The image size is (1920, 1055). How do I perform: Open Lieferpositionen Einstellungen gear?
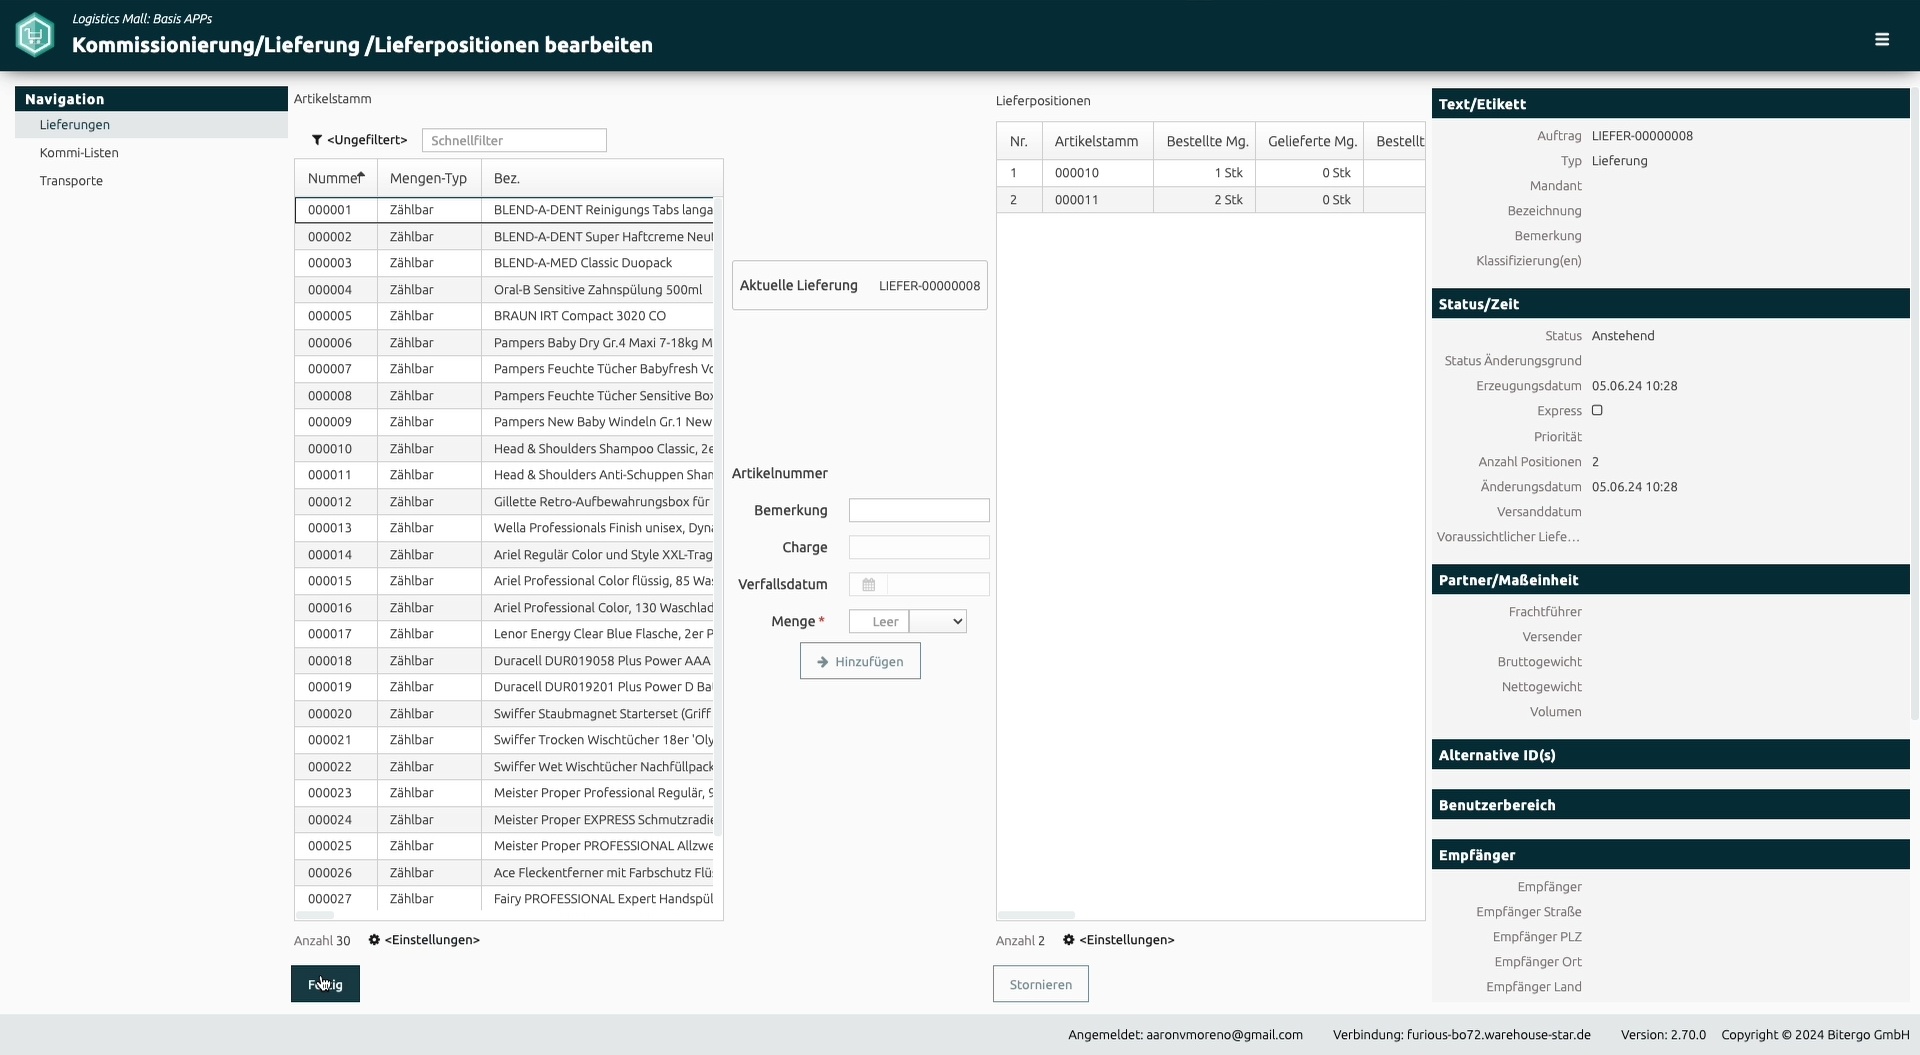1068,940
